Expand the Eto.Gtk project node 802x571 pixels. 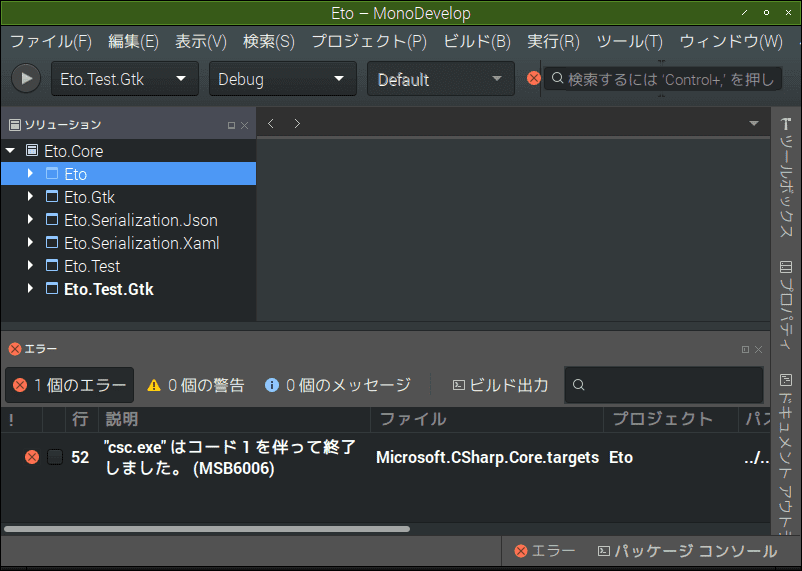(30, 196)
